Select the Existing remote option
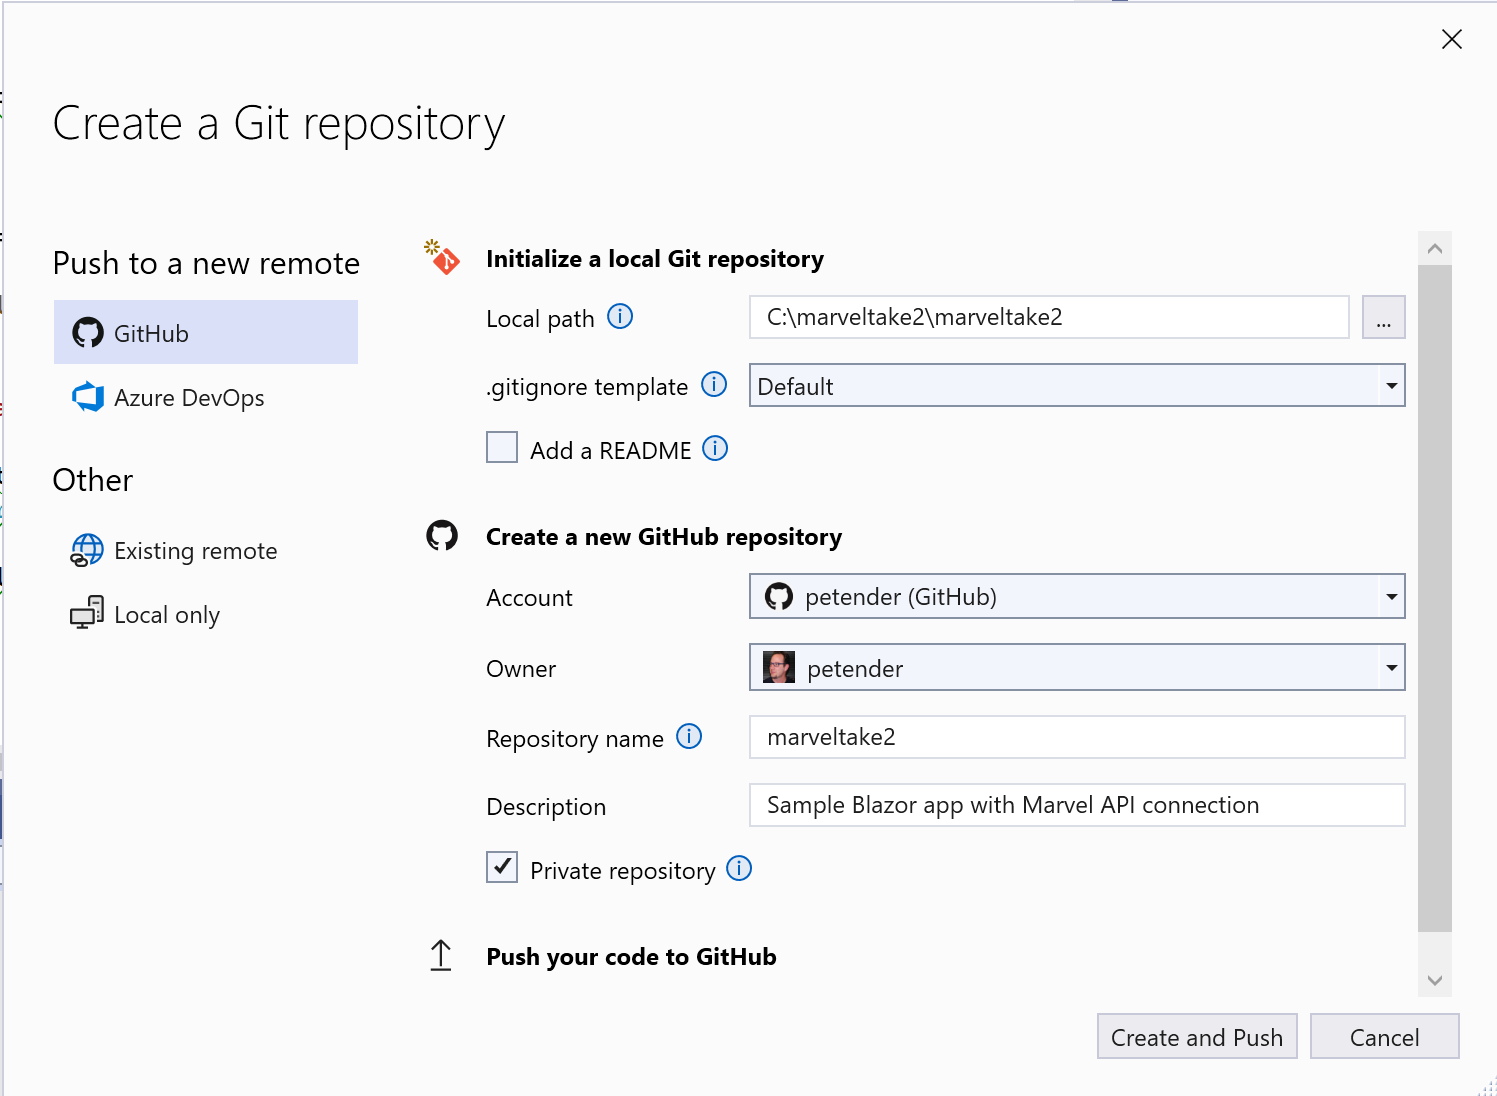Viewport: 1497px width, 1096px height. [x=195, y=550]
